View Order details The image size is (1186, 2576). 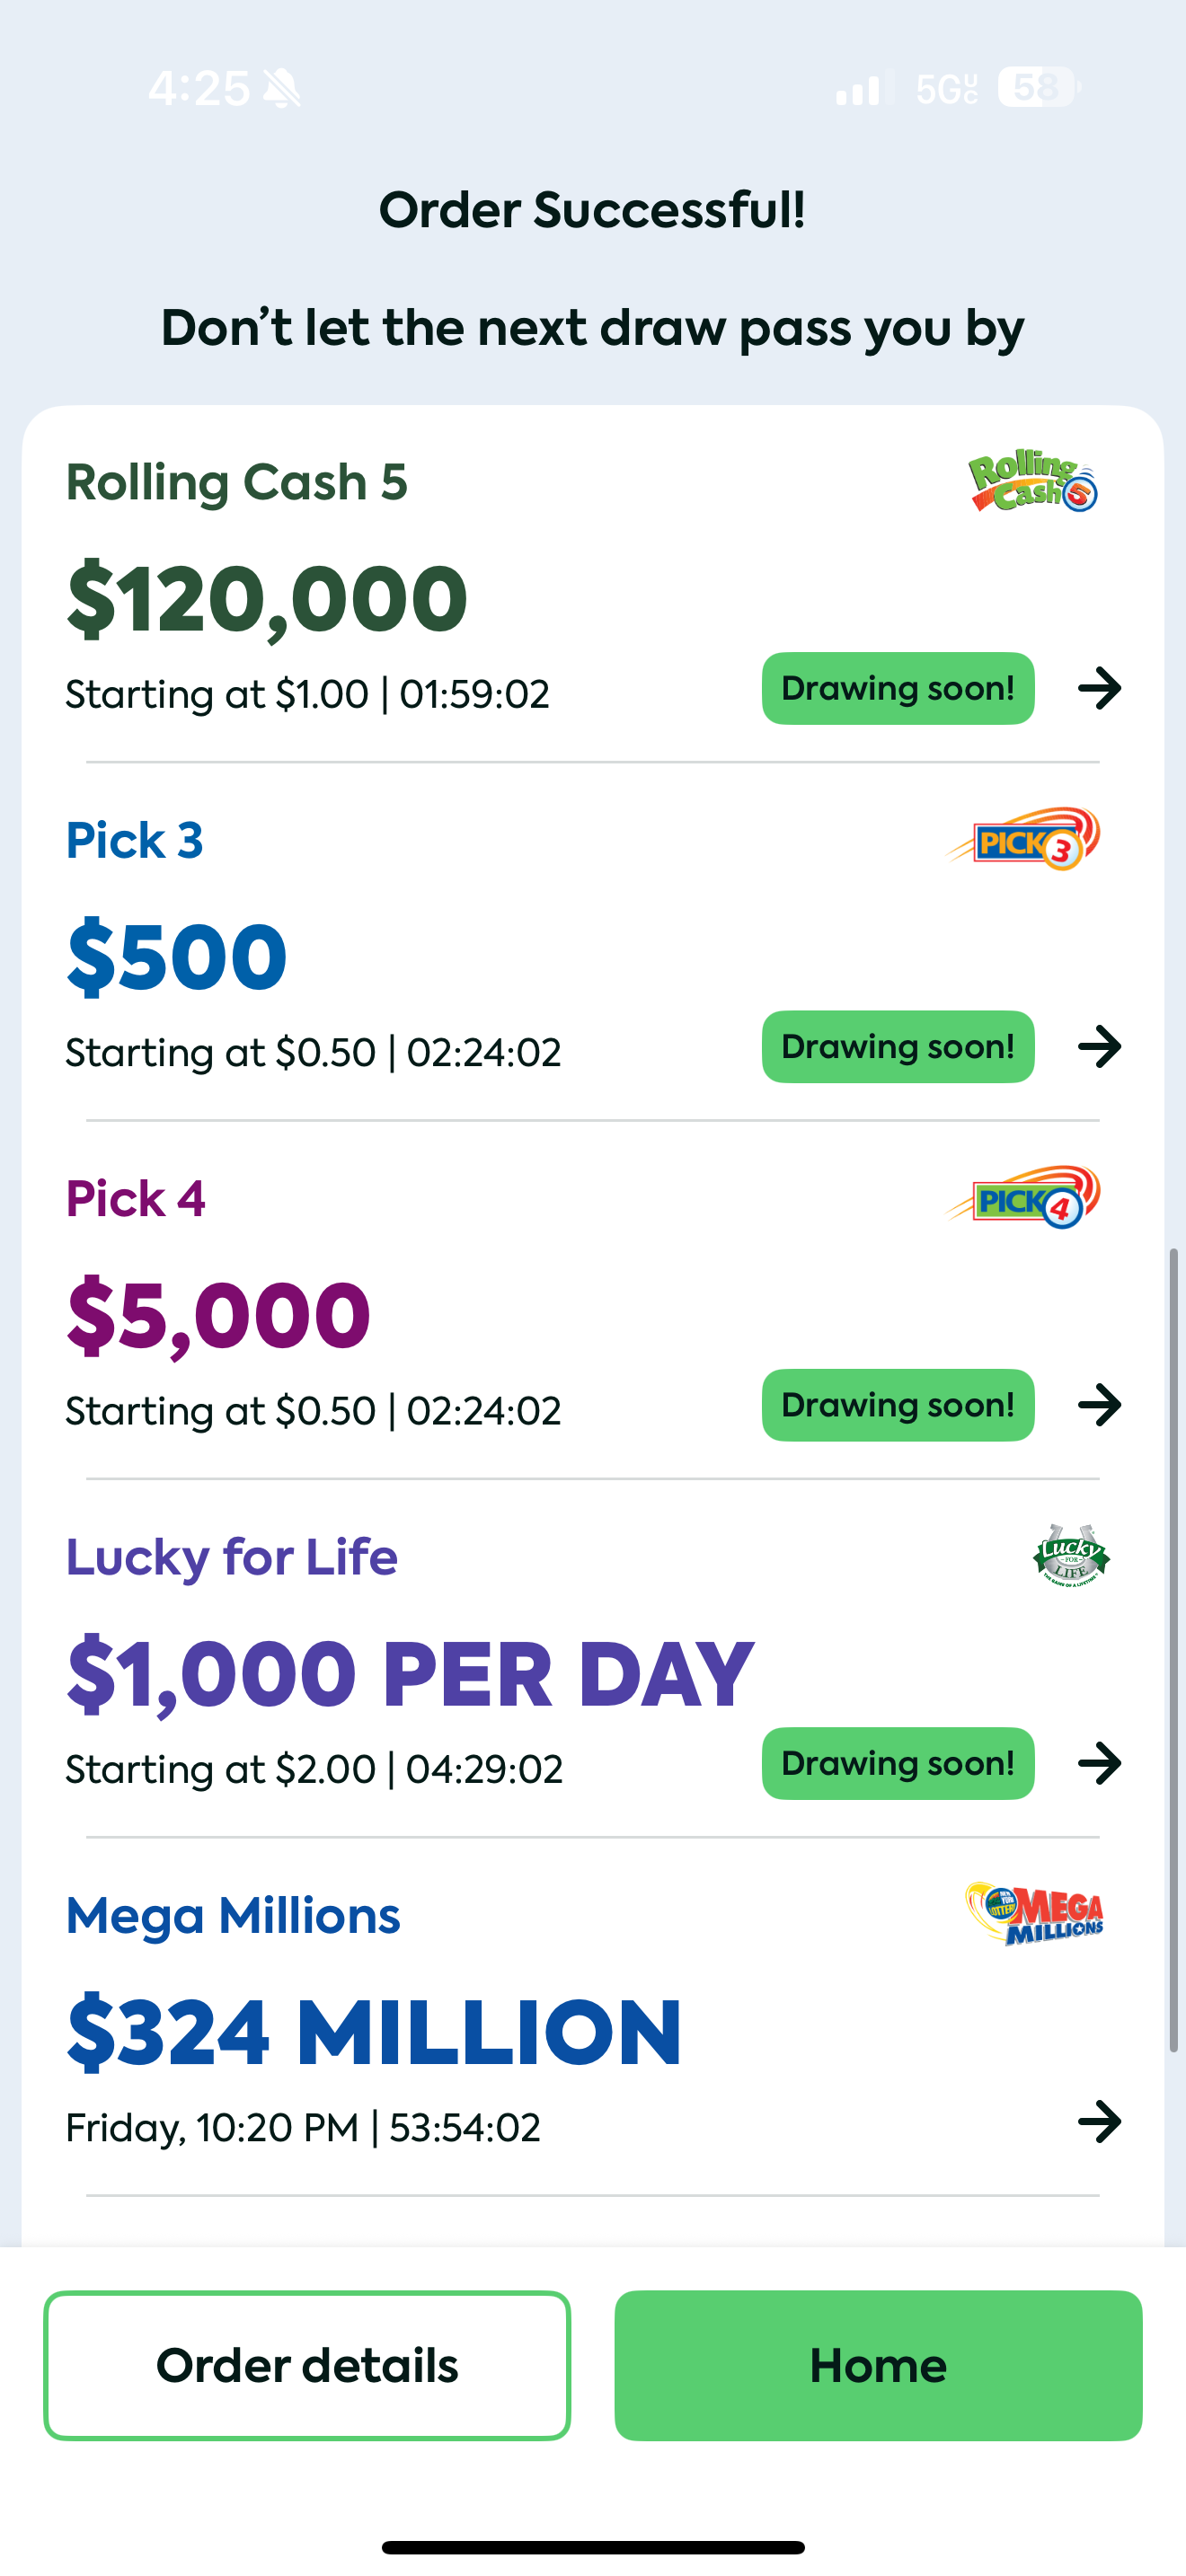307,2365
